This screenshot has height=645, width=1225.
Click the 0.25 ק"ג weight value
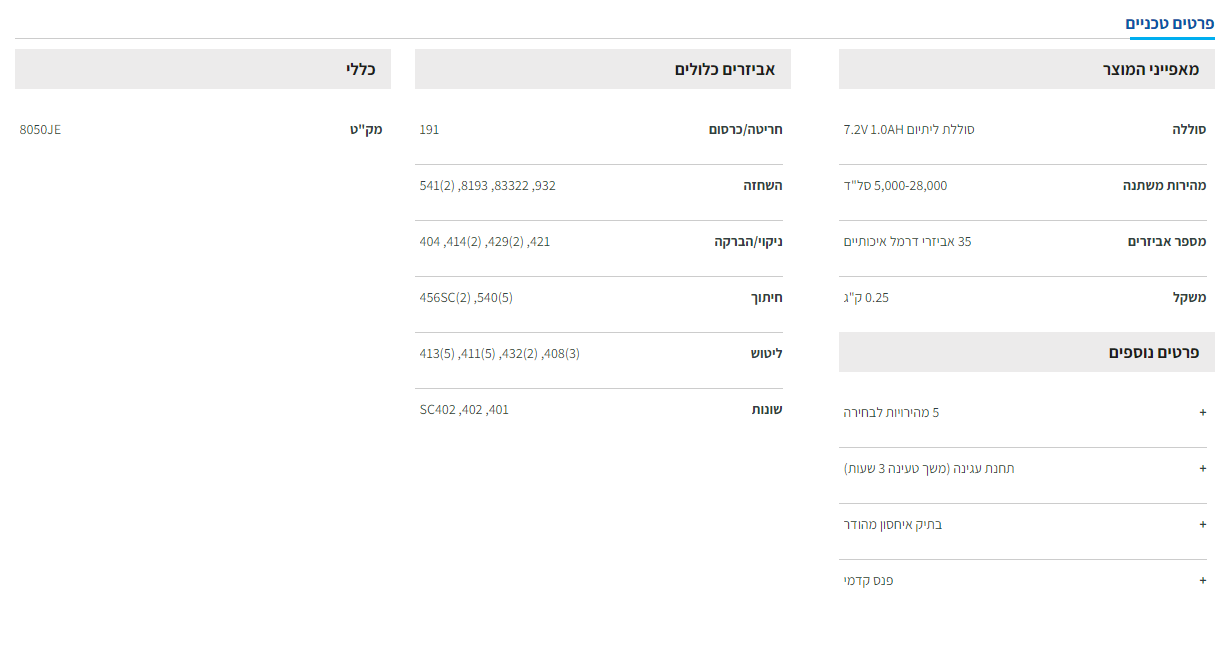pos(866,298)
